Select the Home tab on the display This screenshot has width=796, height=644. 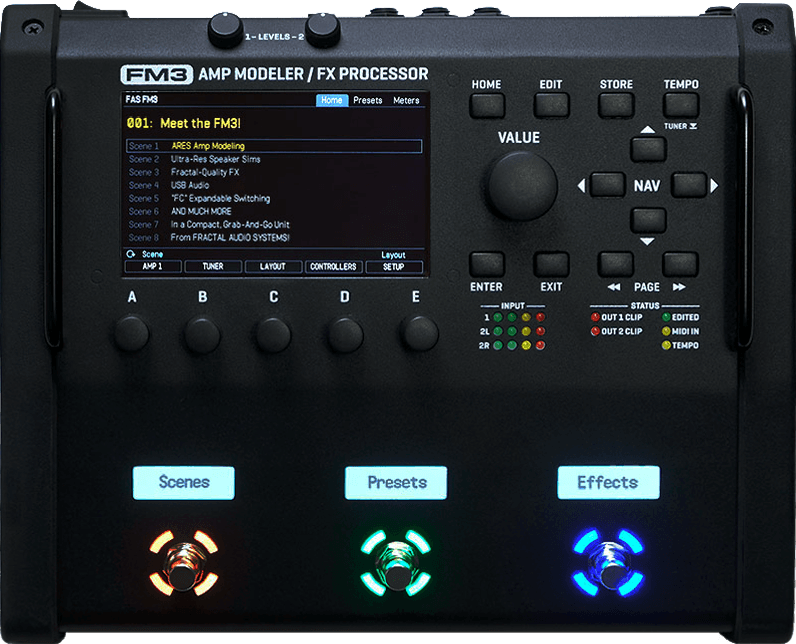click(x=331, y=100)
